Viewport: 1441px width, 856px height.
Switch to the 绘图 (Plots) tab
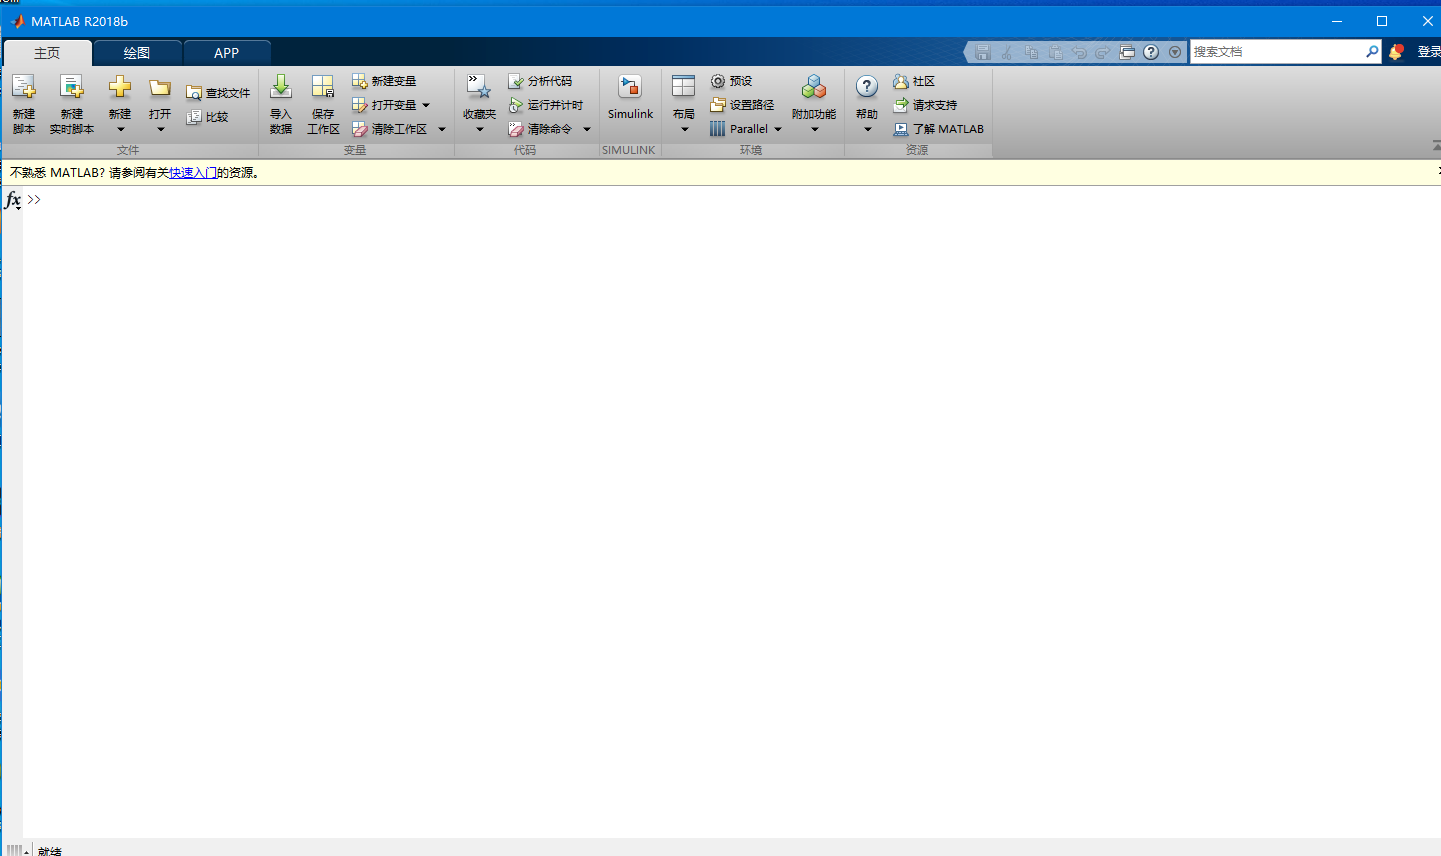point(137,53)
